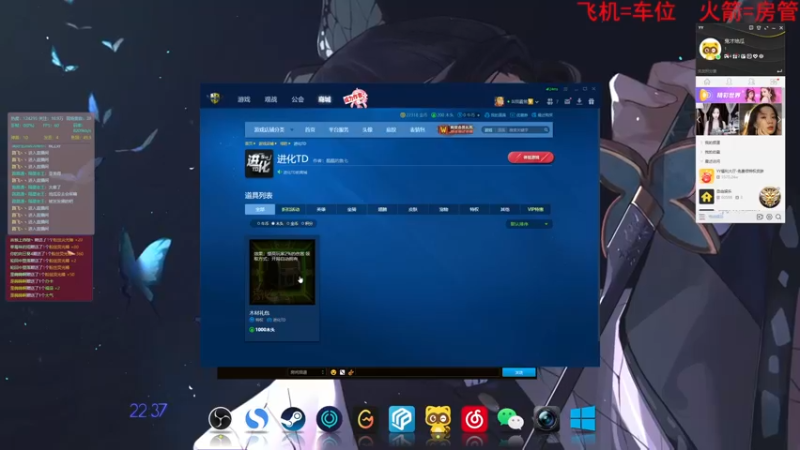Image resolution: width=800 pixels, height=450 pixels.
Task: Click the user avatar in platform header
Action: pyautogui.click(x=499, y=101)
